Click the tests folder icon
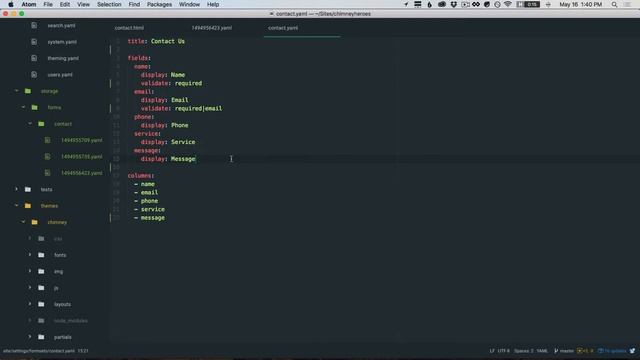The height and width of the screenshot is (360, 640). (28, 189)
